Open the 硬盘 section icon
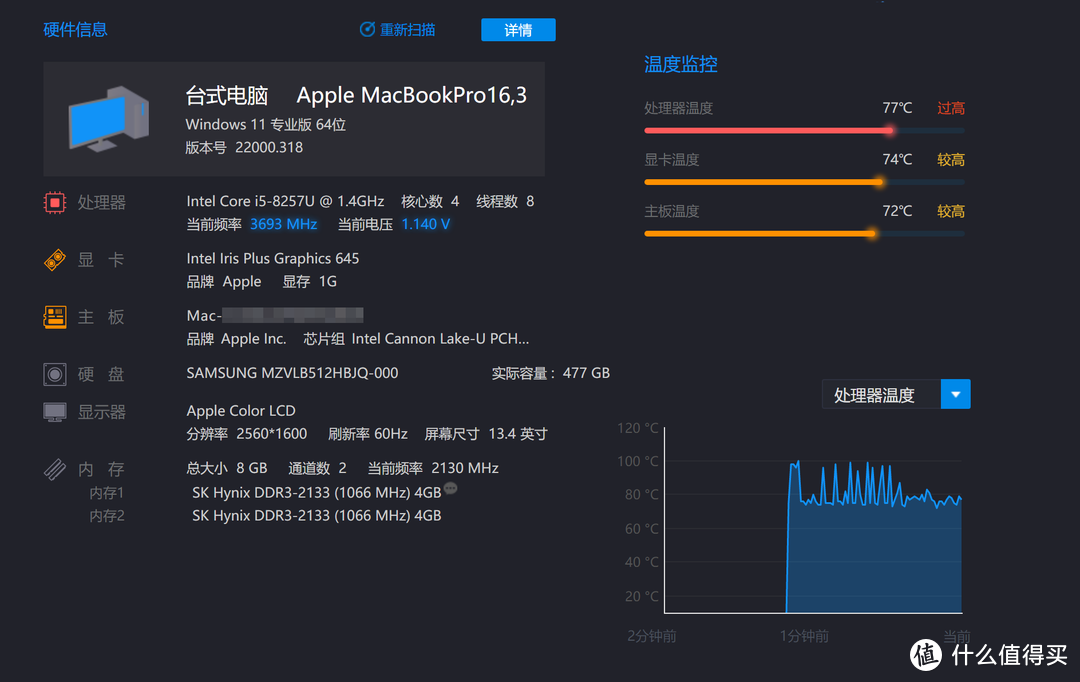The image size is (1080, 682). [x=55, y=374]
